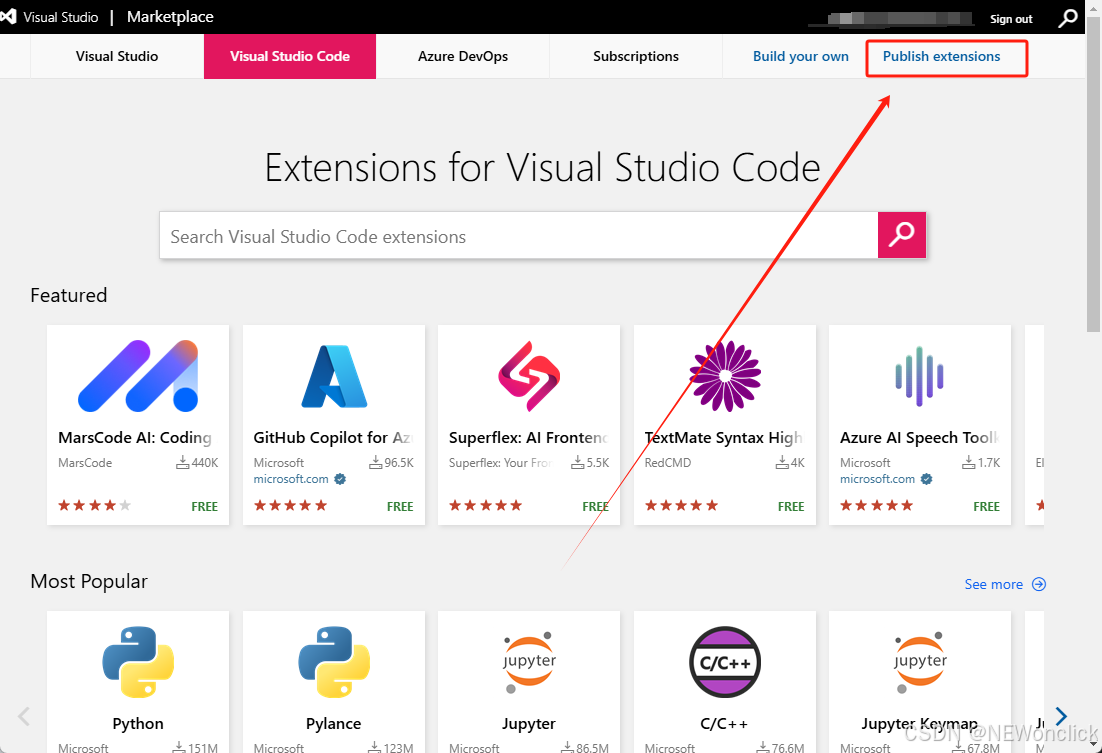This screenshot has height=753, width=1102.
Task: Open the Publish extensions link
Action: [941, 56]
